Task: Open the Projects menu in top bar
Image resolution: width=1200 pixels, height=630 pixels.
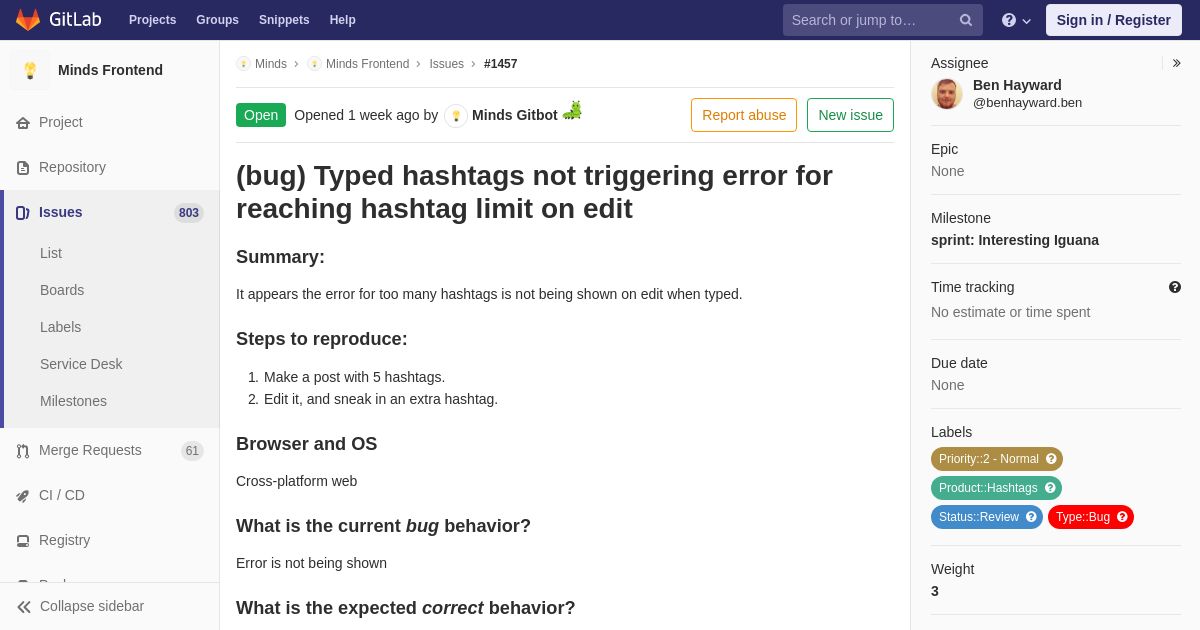Action: click(x=152, y=20)
